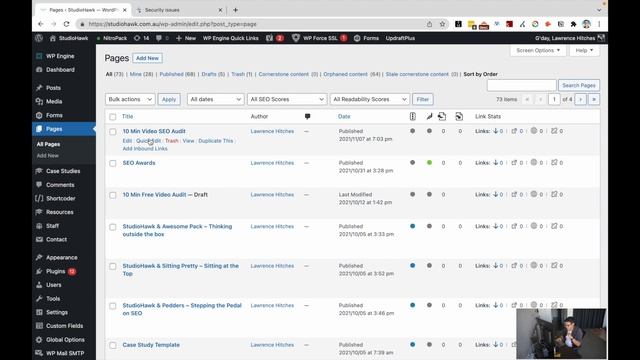Viewport: 640px width, 360px height.
Task: Expand the Help panel
Action: [584, 50]
